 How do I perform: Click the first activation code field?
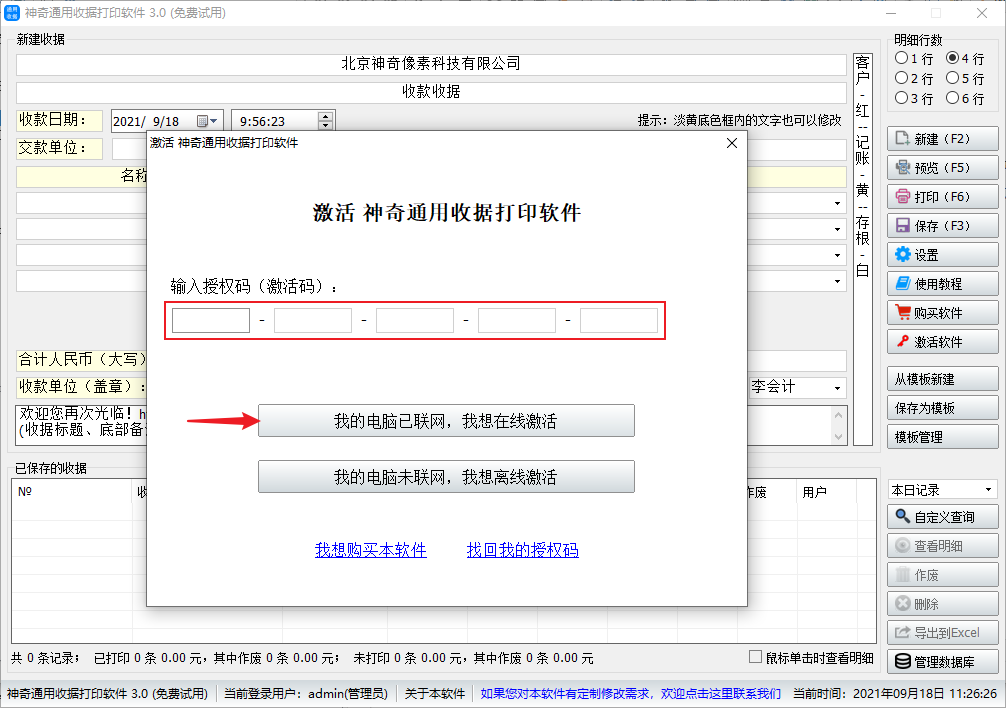tap(211, 321)
